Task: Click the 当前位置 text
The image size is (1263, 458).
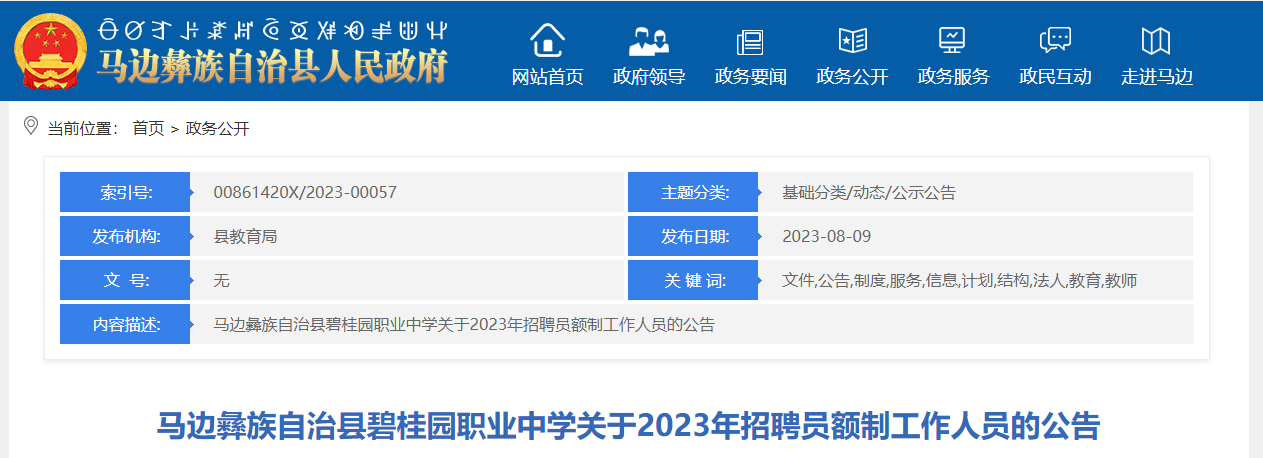Action: [84, 128]
